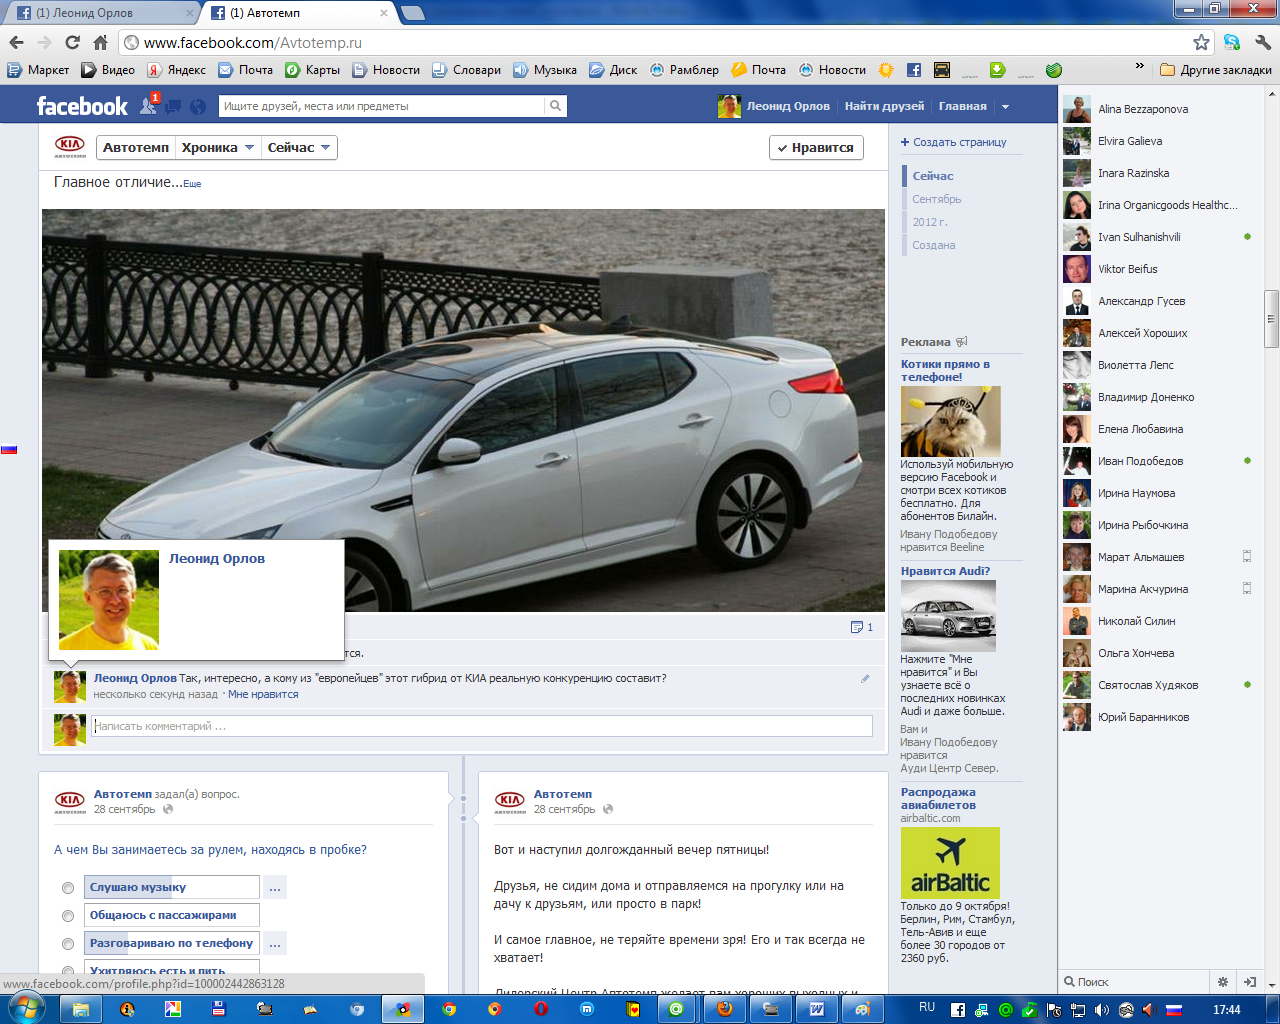The height and width of the screenshot is (1024, 1280).
Task: Select Сейчас in timeline navigation
Action: [932, 176]
